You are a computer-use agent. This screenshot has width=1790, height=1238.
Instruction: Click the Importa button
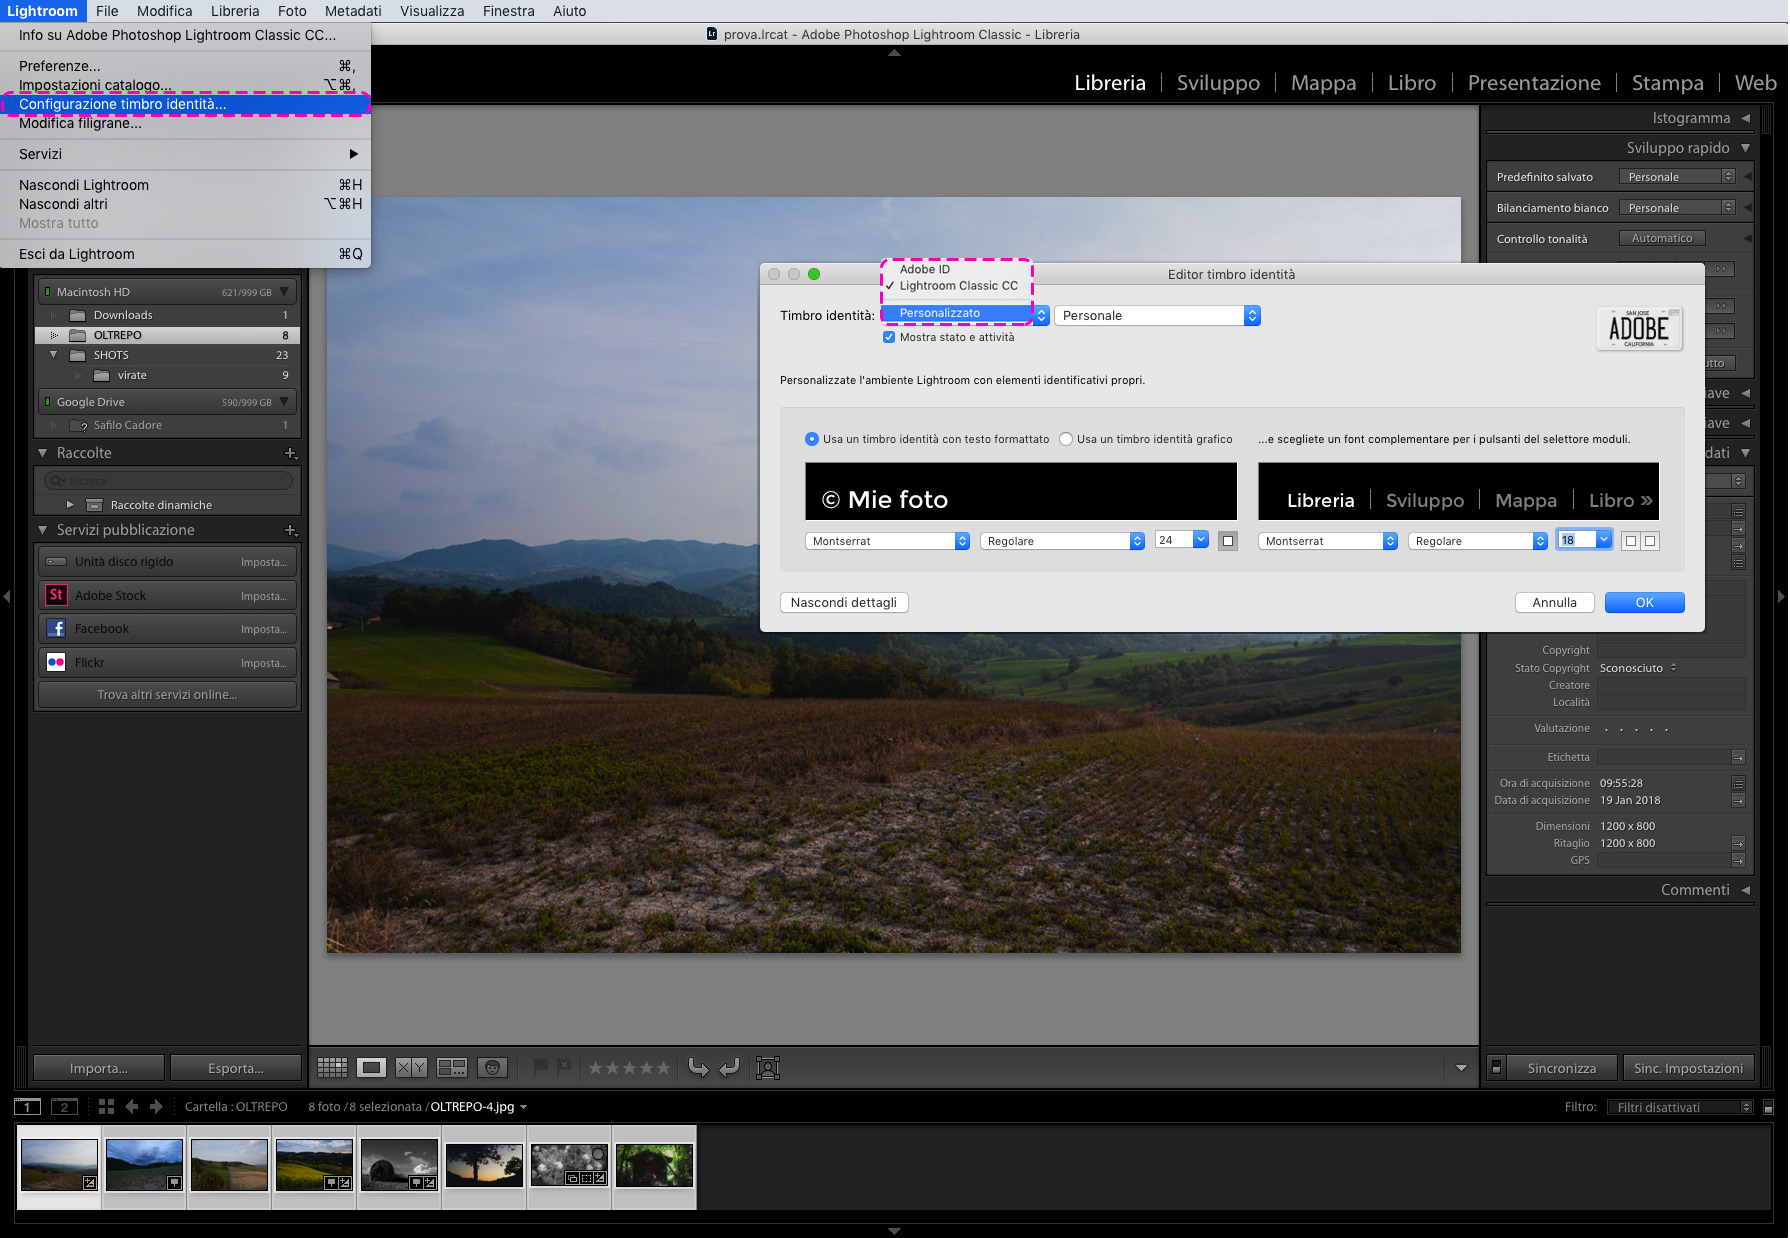point(98,1068)
